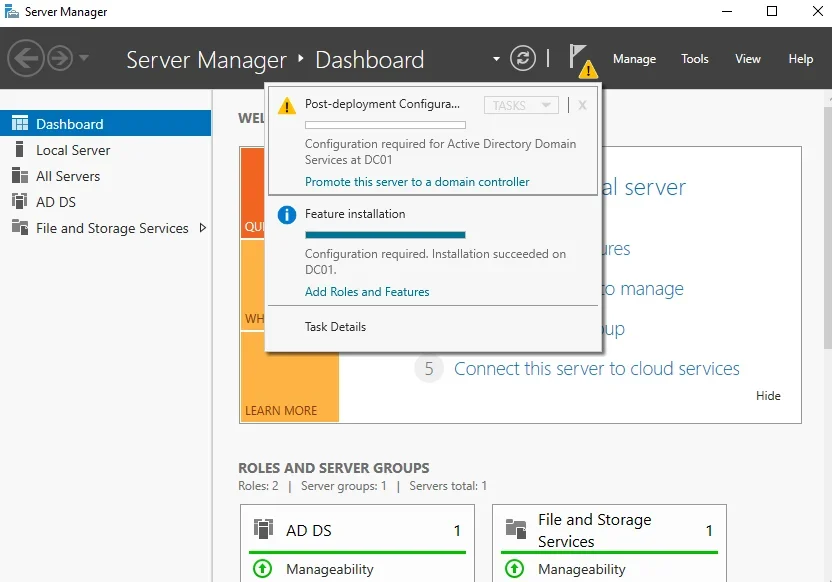This screenshot has width=832, height=582.
Task: Click the green AD DS Manageability status icon
Action: [262, 569]
